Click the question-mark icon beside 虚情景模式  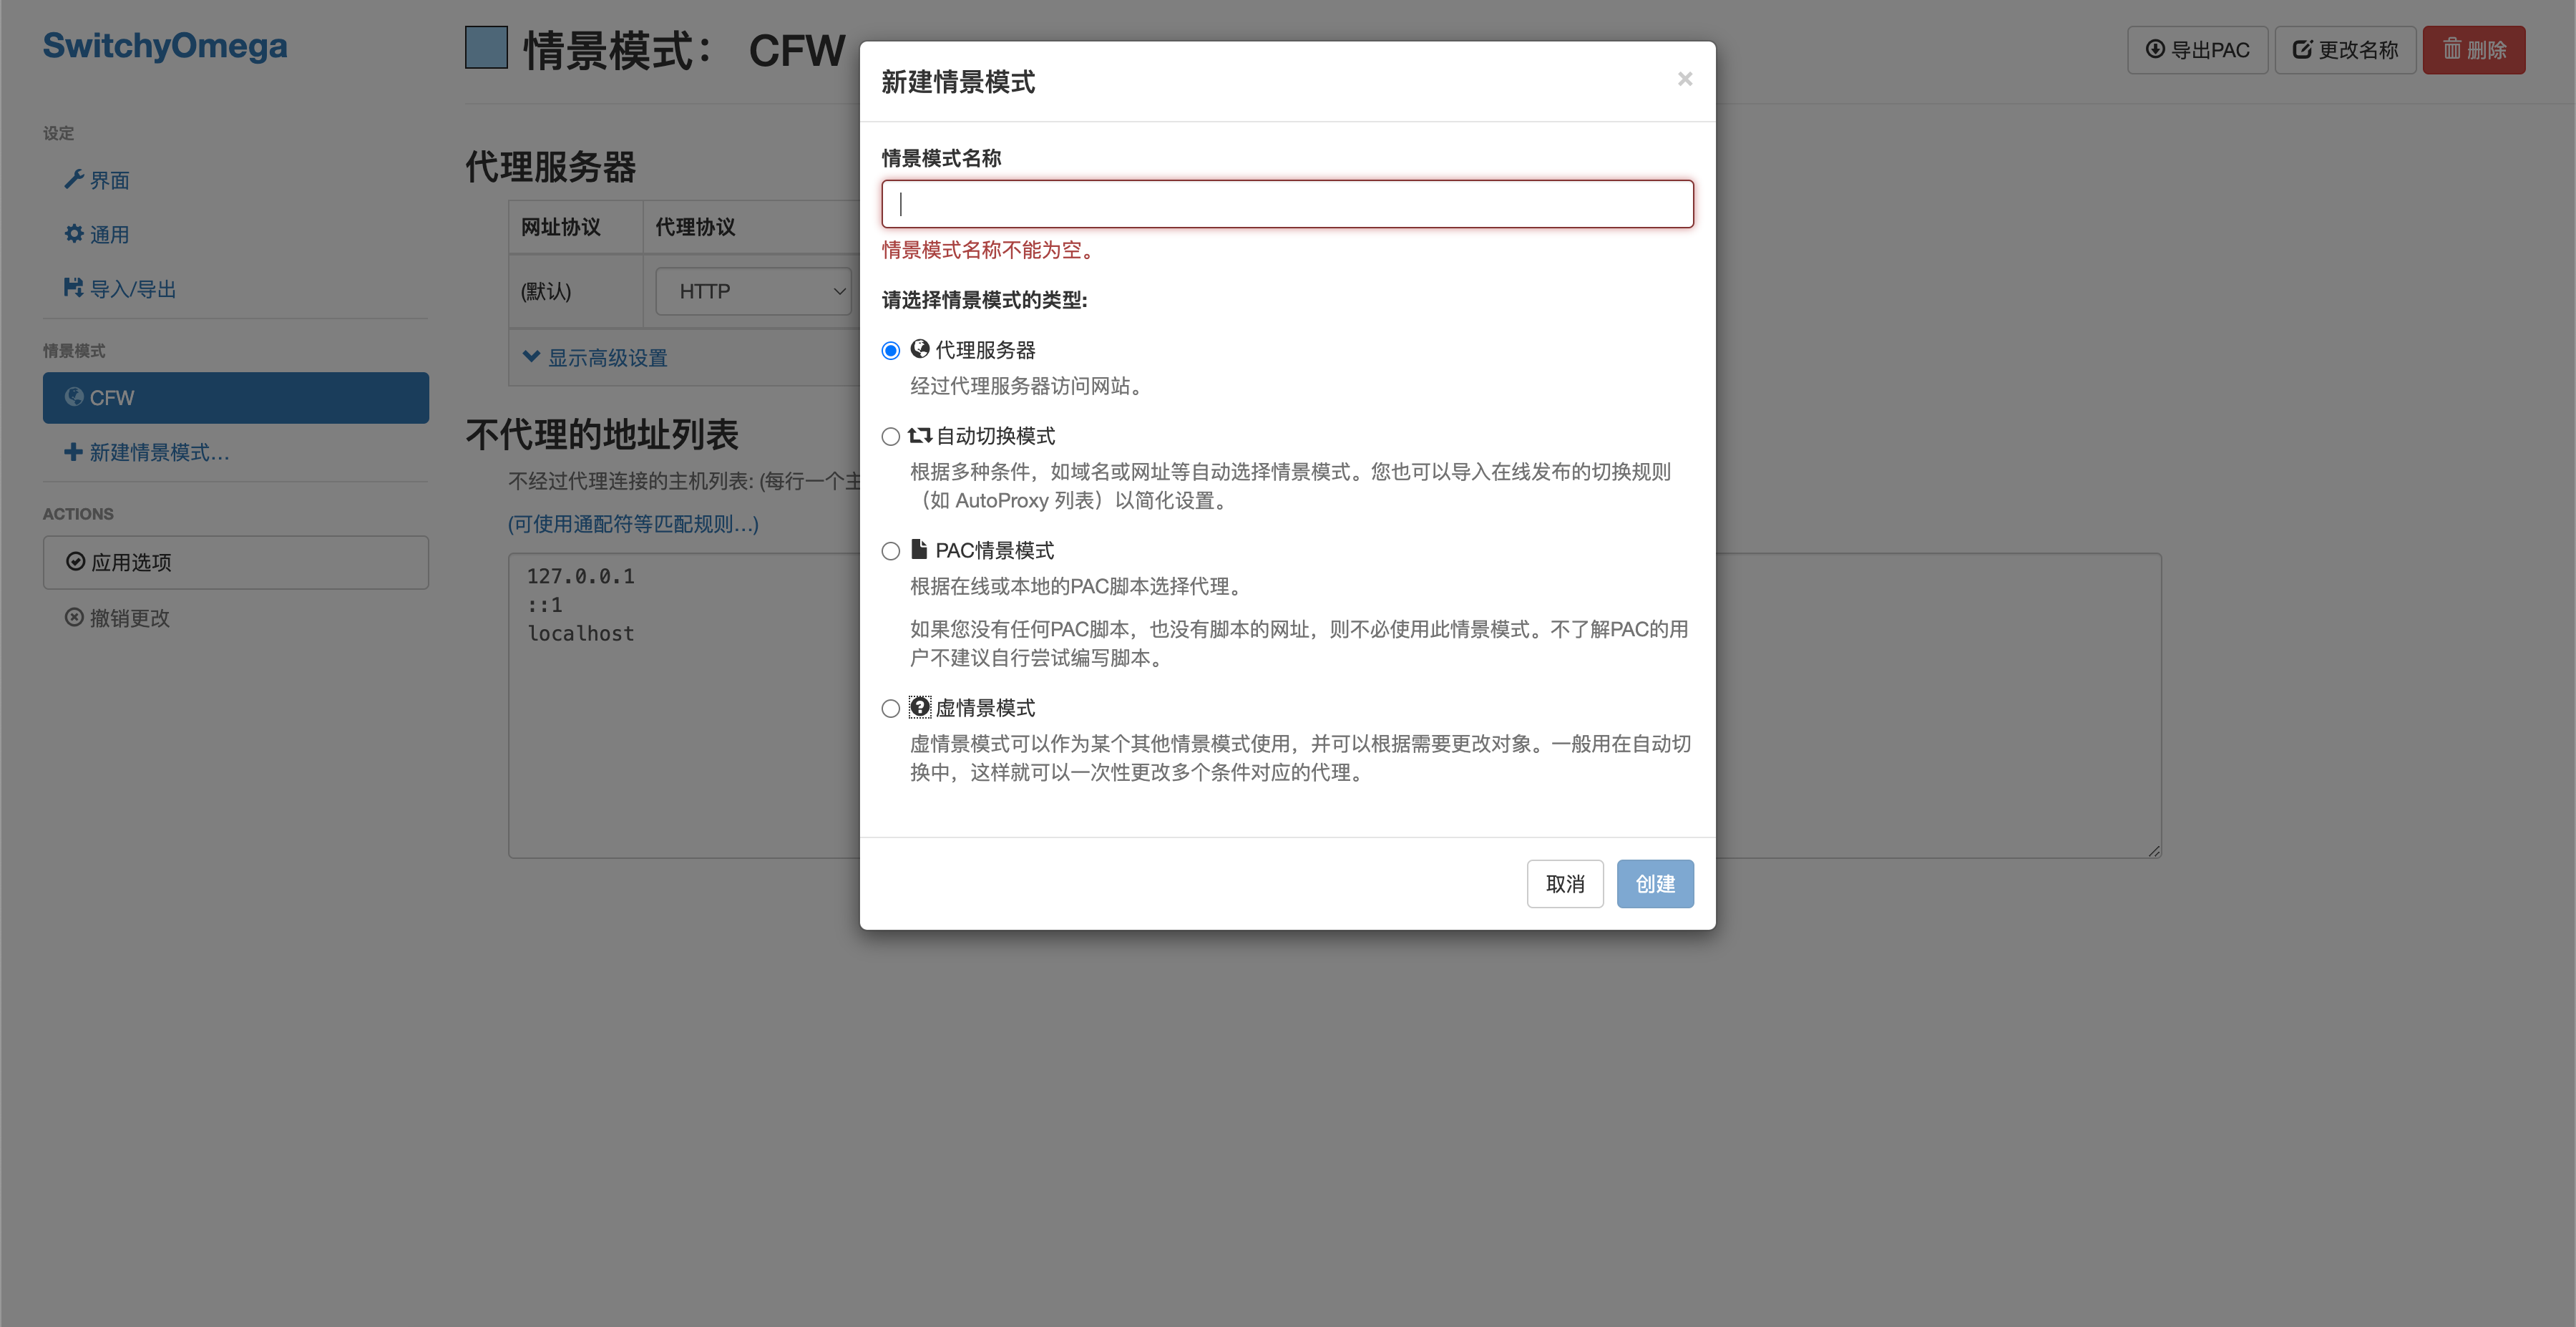[919, 707]
